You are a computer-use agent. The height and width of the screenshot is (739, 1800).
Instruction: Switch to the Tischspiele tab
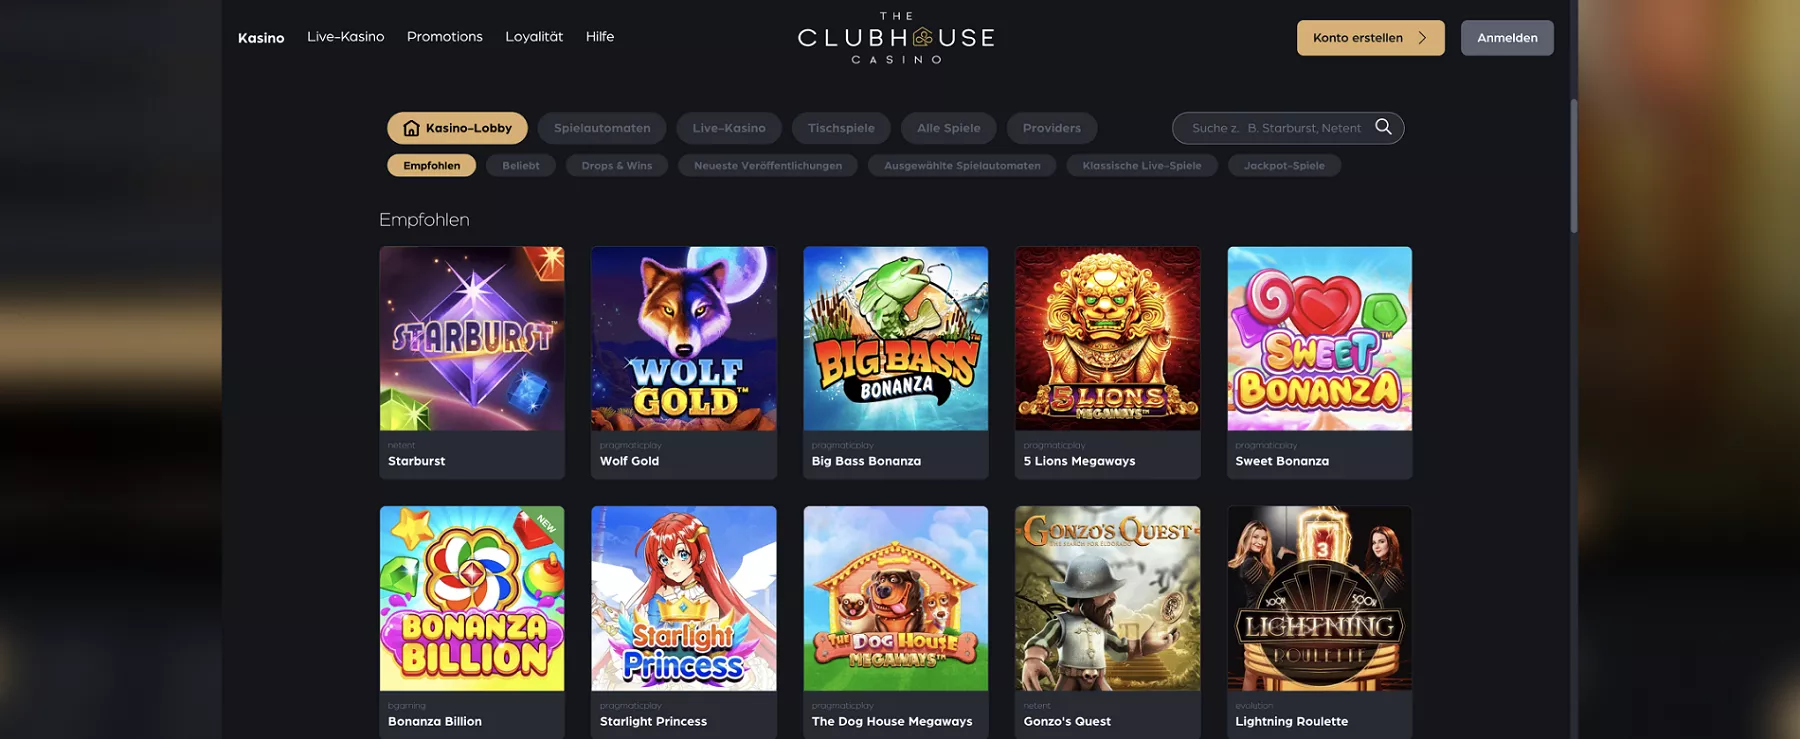(x=841, y=128)
